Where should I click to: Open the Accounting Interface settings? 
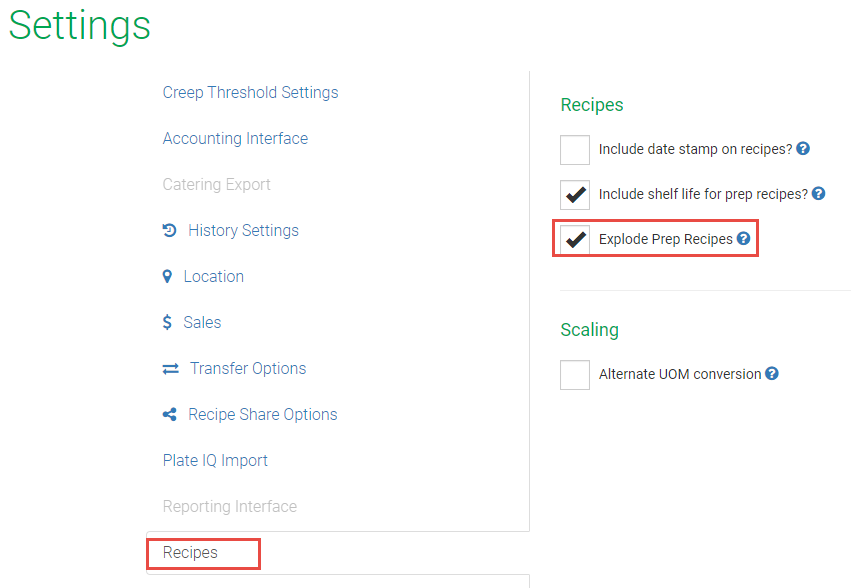[235, 138]
